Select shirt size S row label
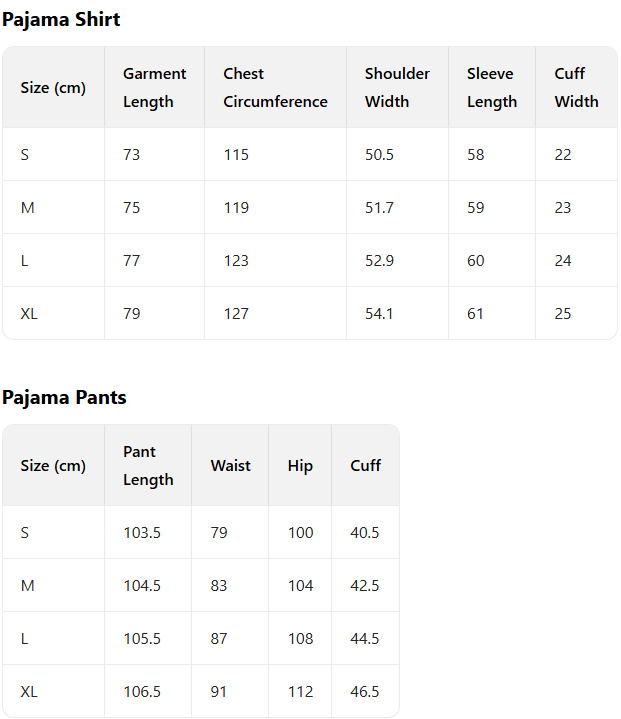 click(x=25, y=154)
